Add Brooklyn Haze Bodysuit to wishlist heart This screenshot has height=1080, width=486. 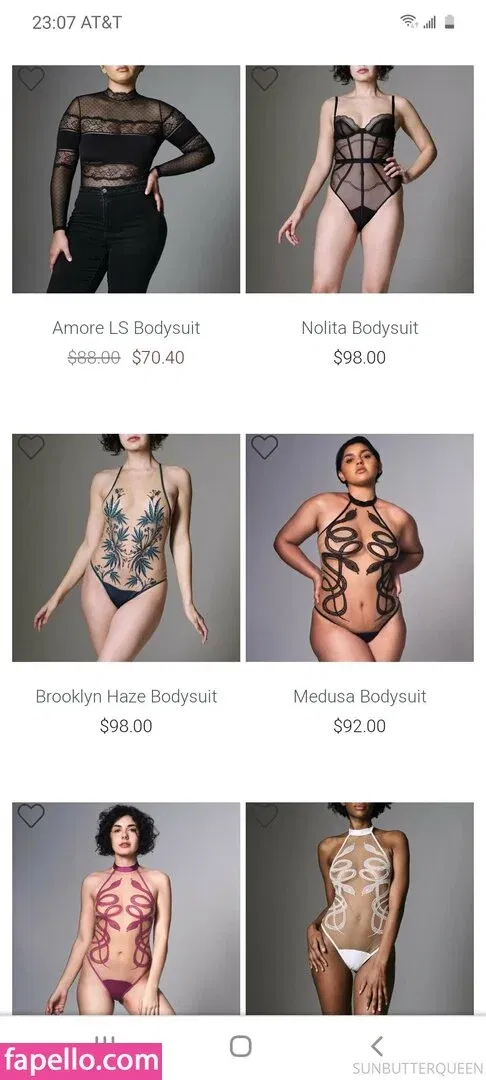[x=31, y=447]
